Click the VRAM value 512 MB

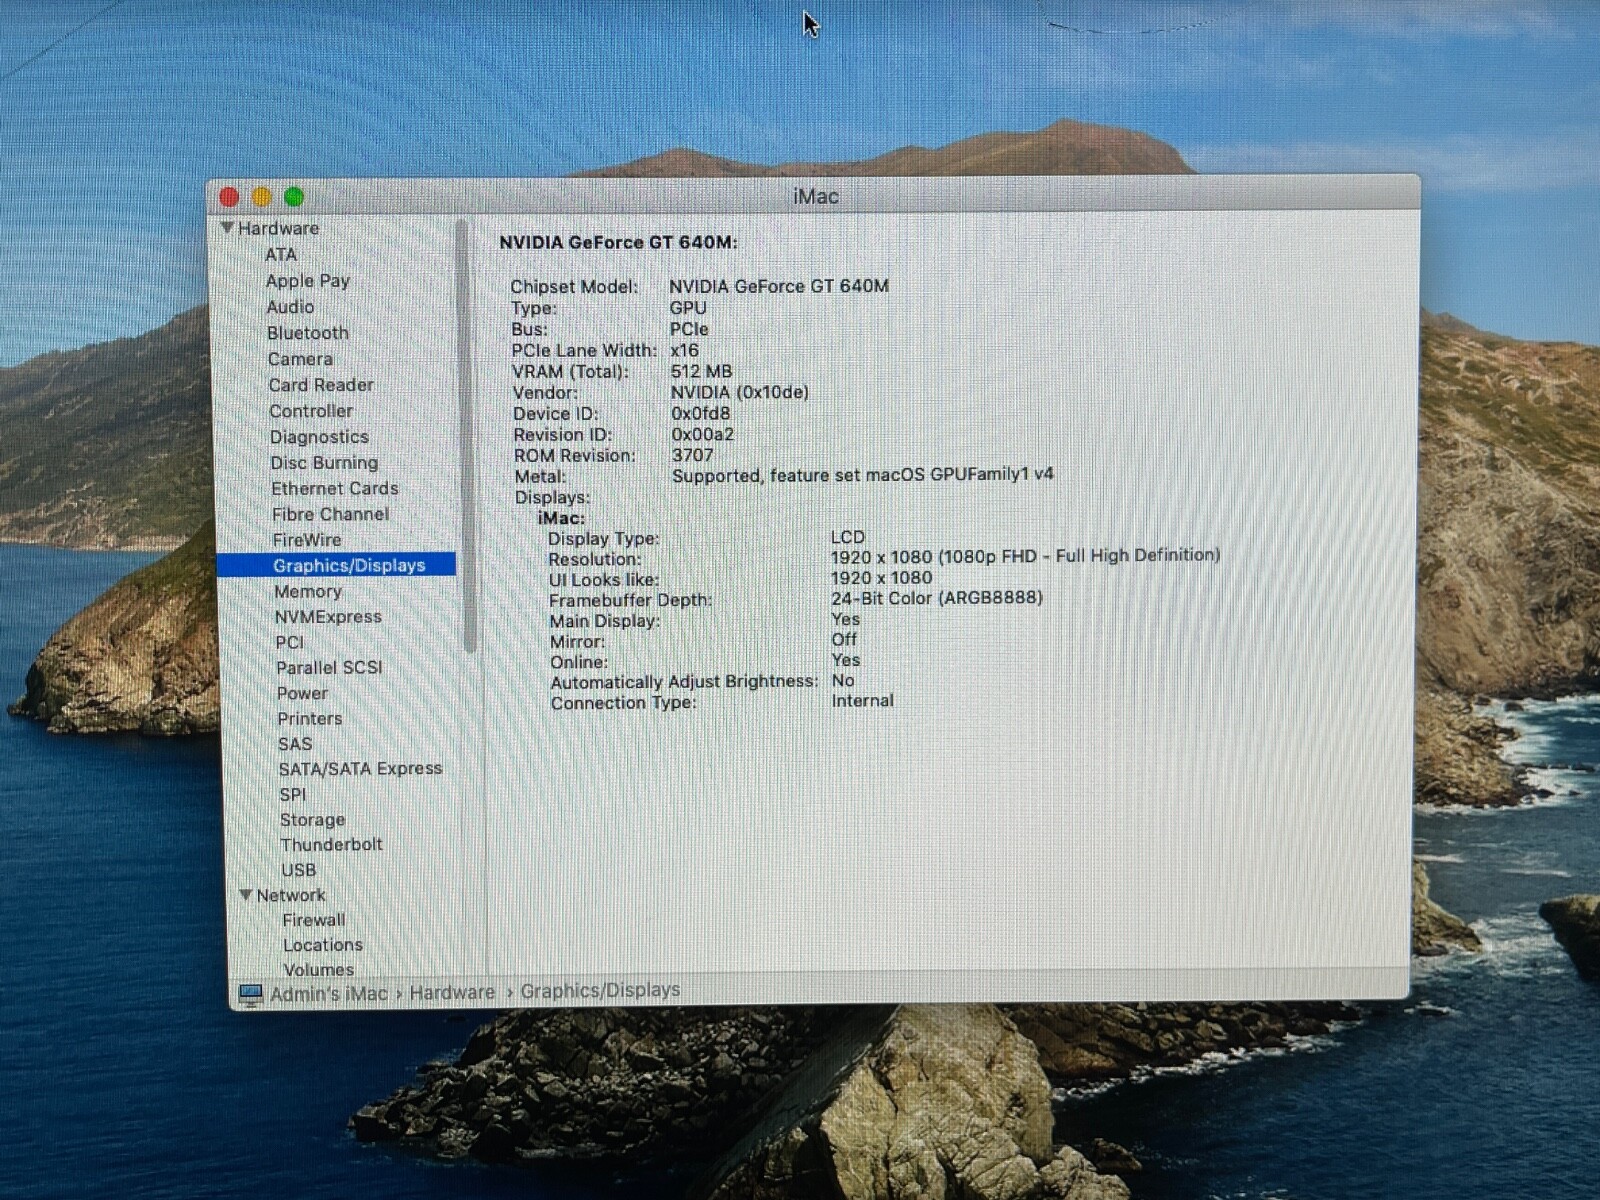[701, 371]
